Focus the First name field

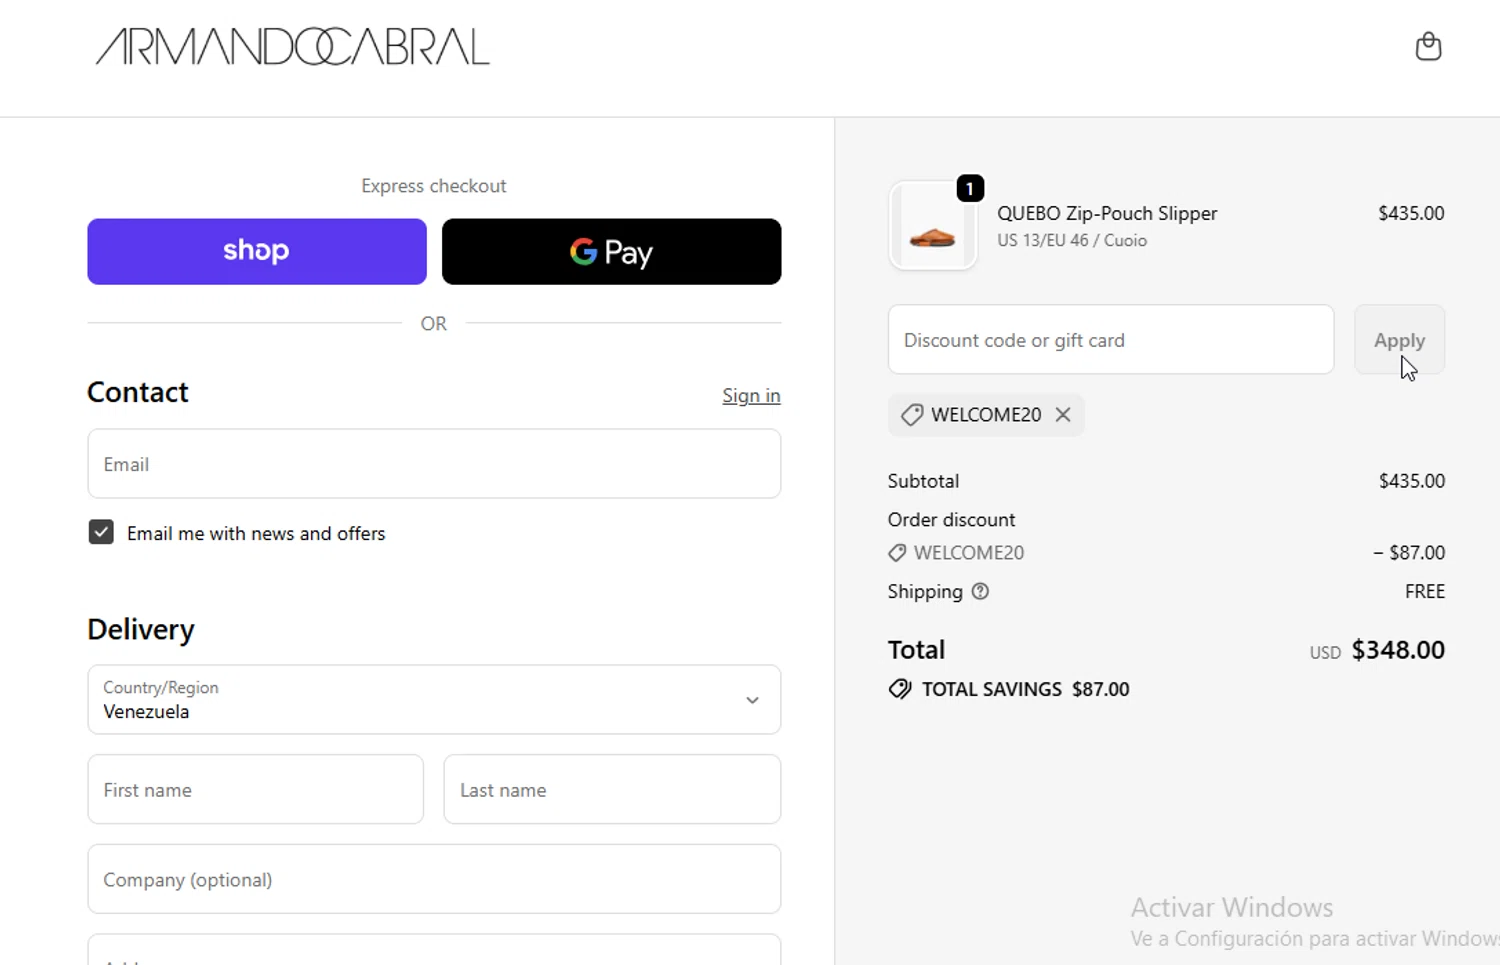pyautogui.click(x=256, y=789)
